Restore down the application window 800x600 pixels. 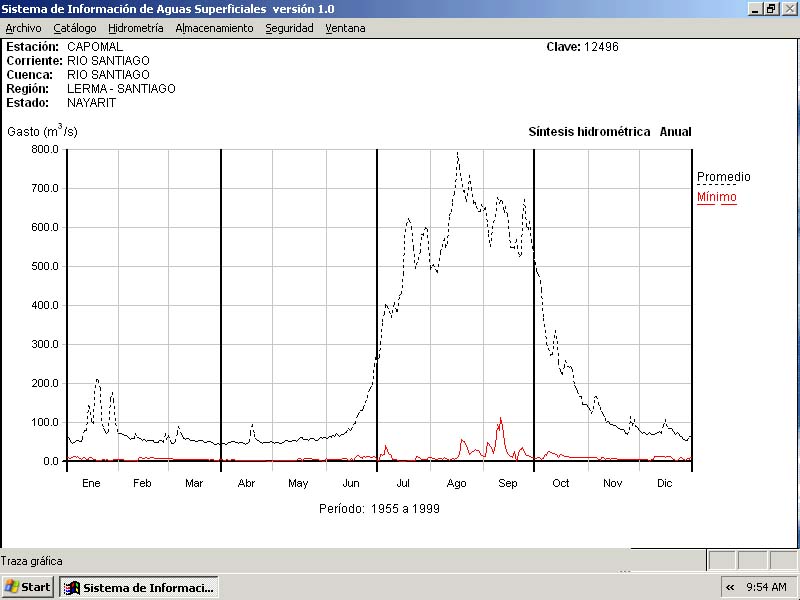pyautogui.click(x=771, y=8)
